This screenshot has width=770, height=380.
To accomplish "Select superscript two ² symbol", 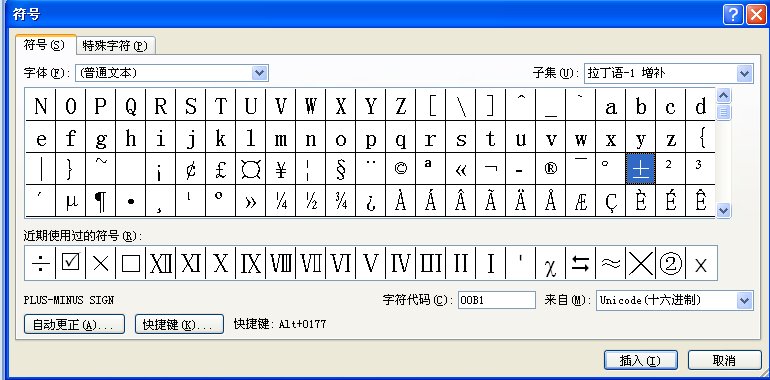I will click(670, 168).
